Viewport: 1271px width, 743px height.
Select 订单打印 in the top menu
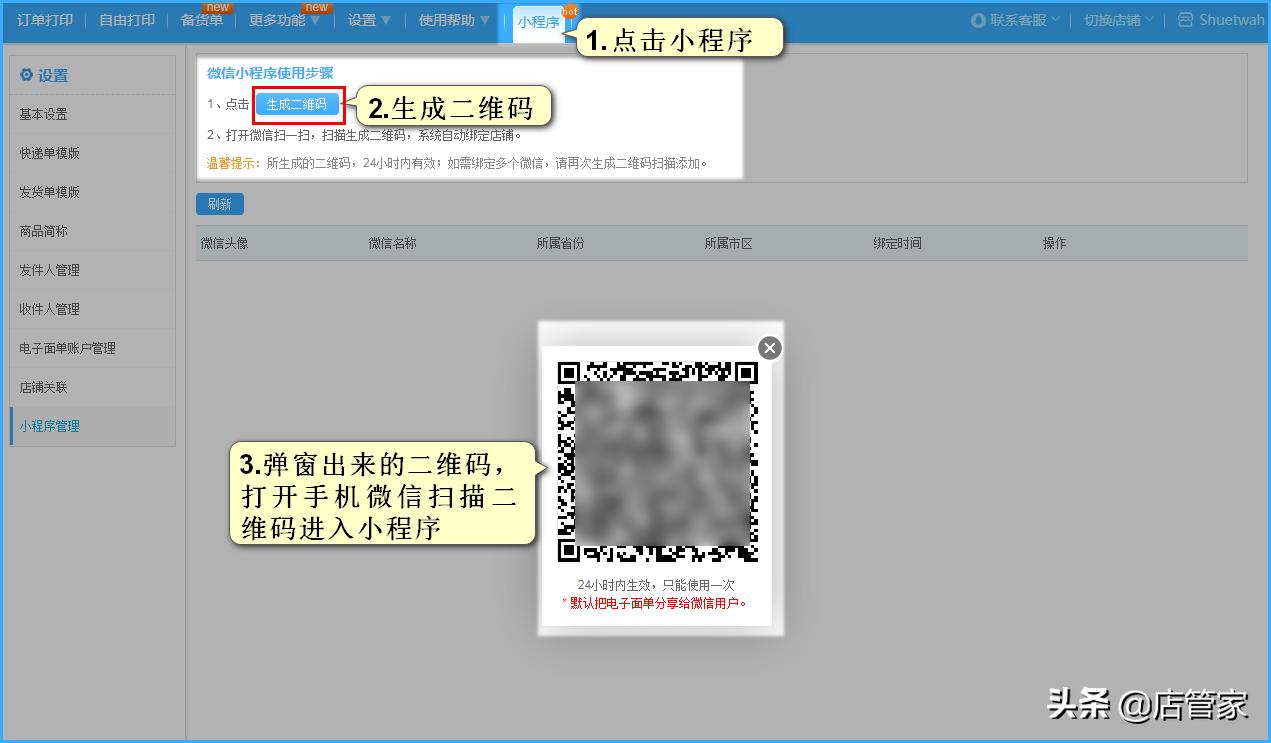[43, 19]
